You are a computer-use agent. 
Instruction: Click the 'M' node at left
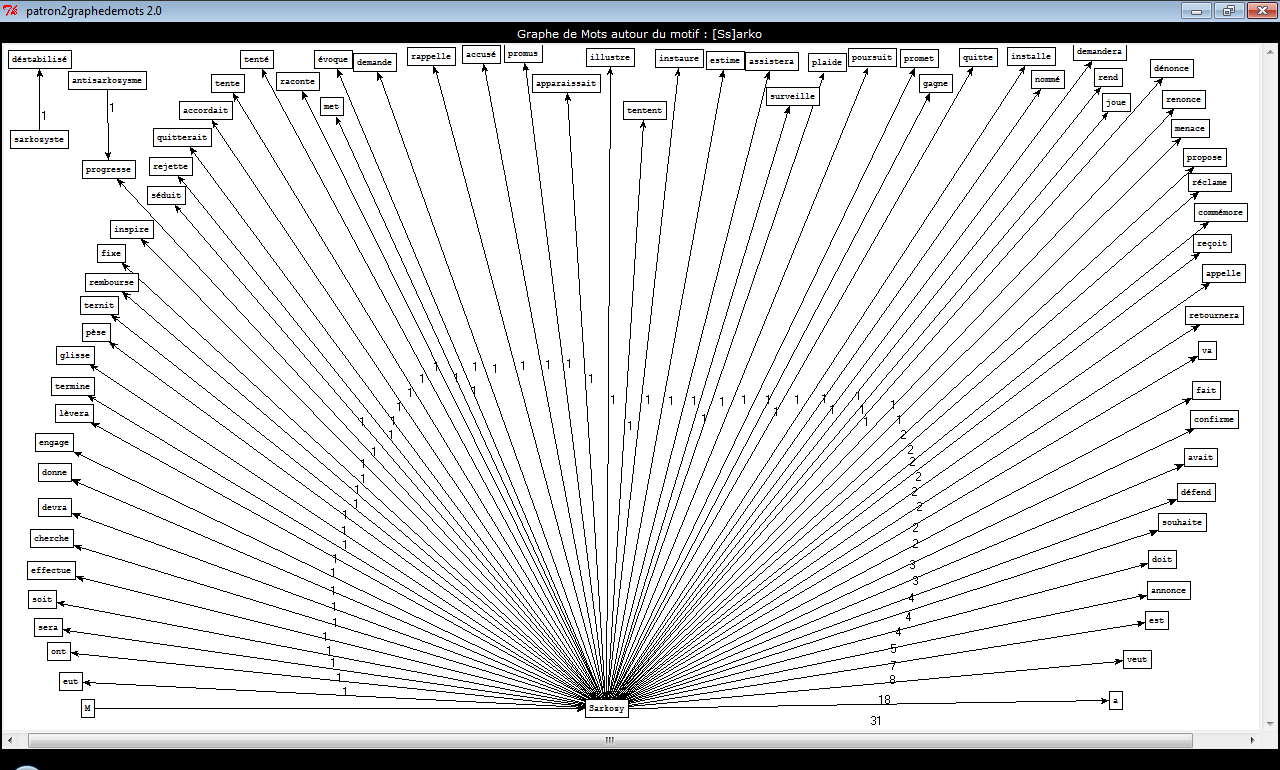pos(88,708)
